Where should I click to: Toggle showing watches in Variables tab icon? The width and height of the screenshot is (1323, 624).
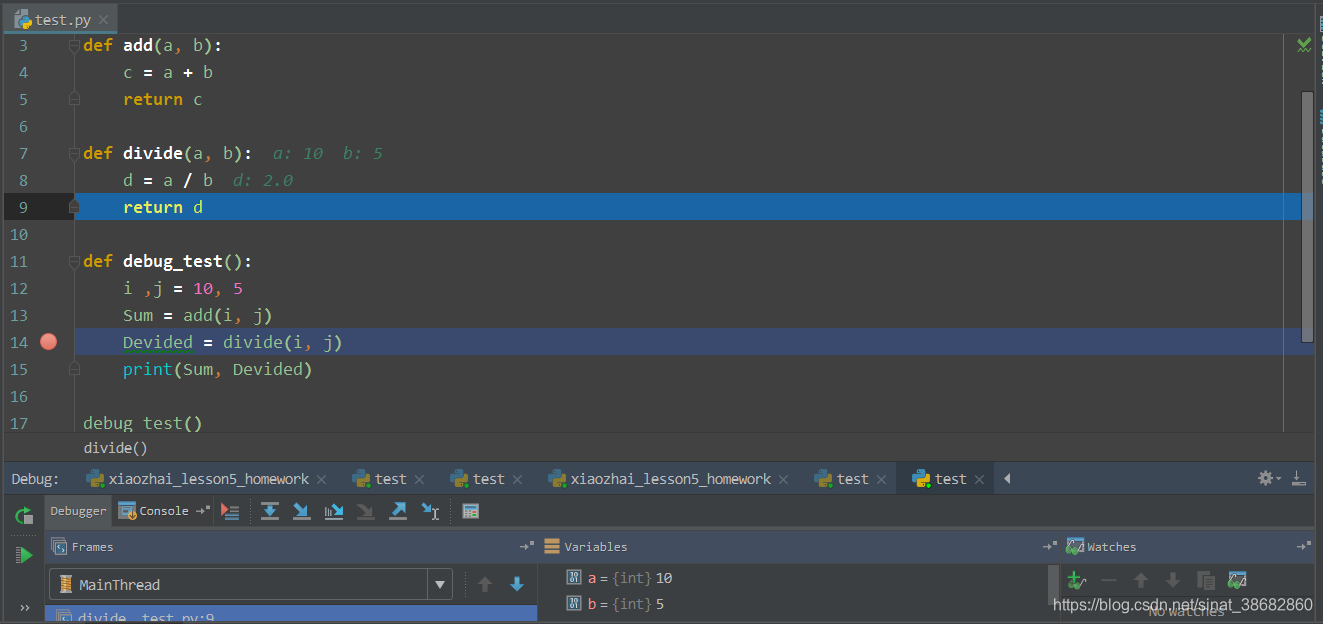1238,580
